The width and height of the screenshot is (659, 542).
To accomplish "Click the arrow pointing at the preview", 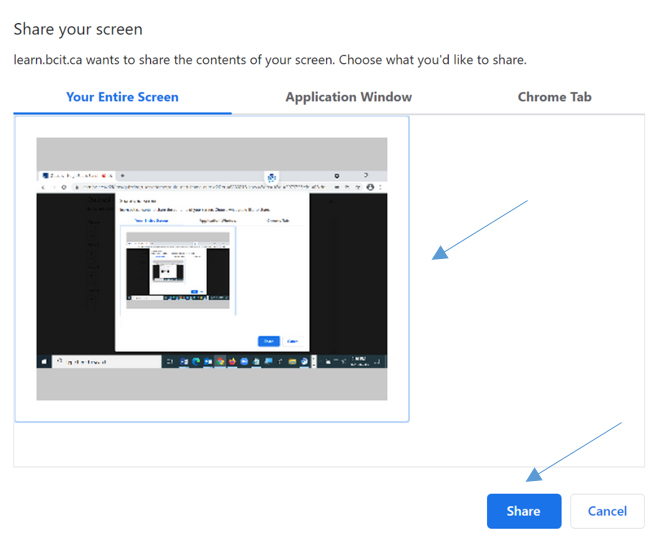I will (x=480, y=229).
